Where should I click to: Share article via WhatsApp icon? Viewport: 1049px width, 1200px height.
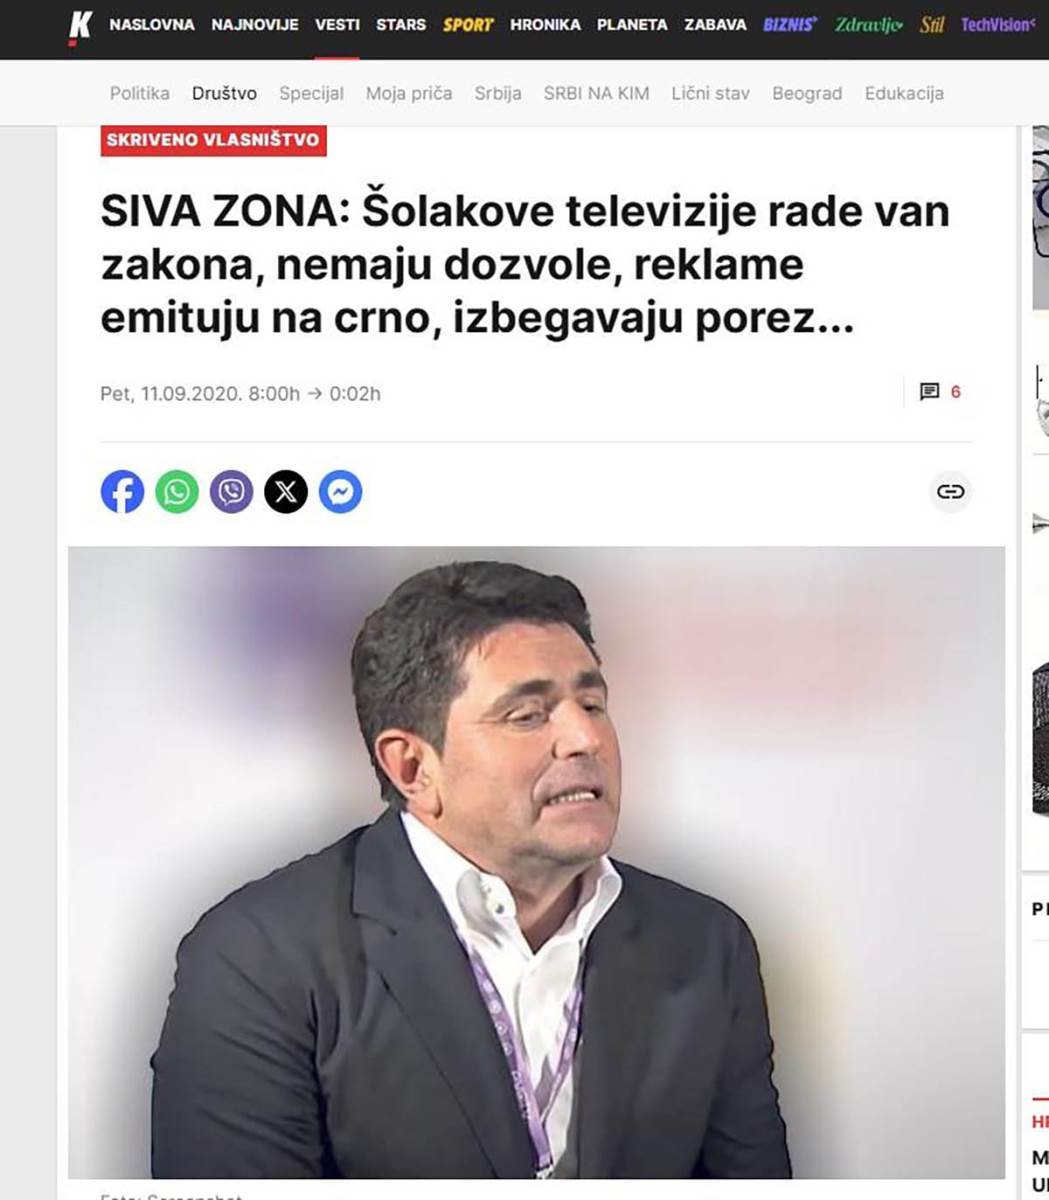point(177,492)
